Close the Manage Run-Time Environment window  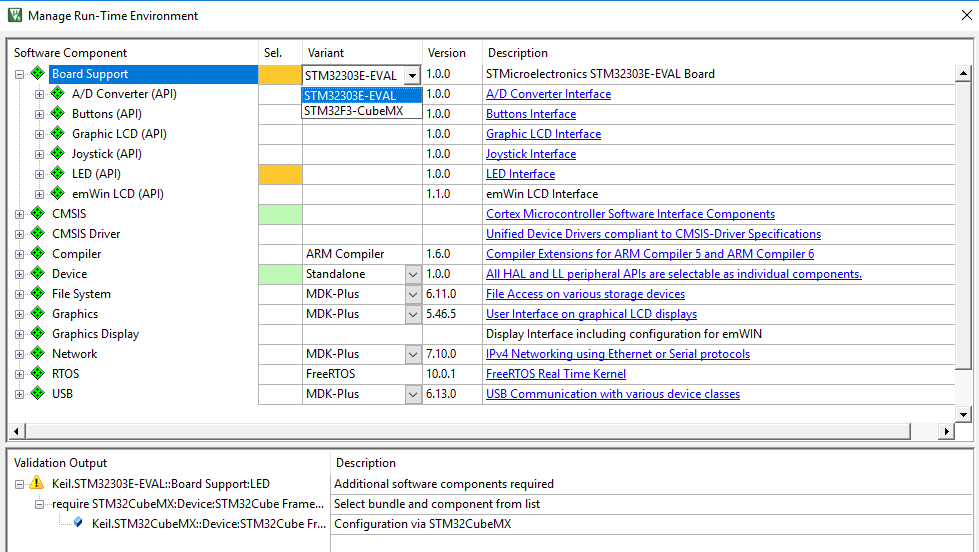pos(966,15)
